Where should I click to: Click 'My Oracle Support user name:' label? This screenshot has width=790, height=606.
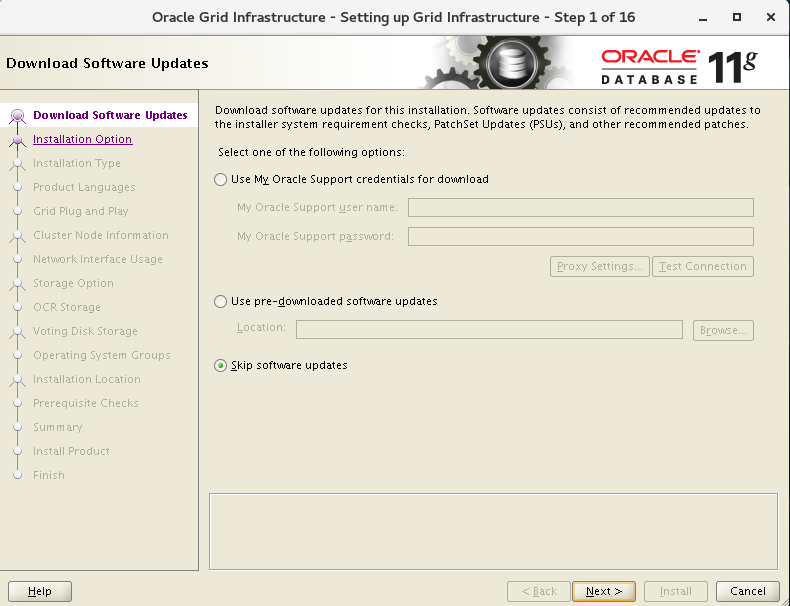click(317, 208)
